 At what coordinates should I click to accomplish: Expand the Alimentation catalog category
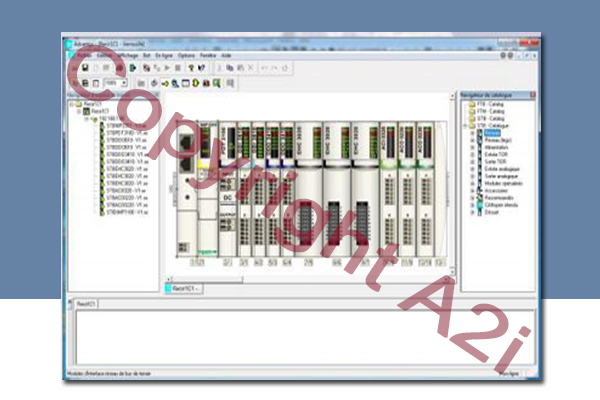(x=472, y=146)
